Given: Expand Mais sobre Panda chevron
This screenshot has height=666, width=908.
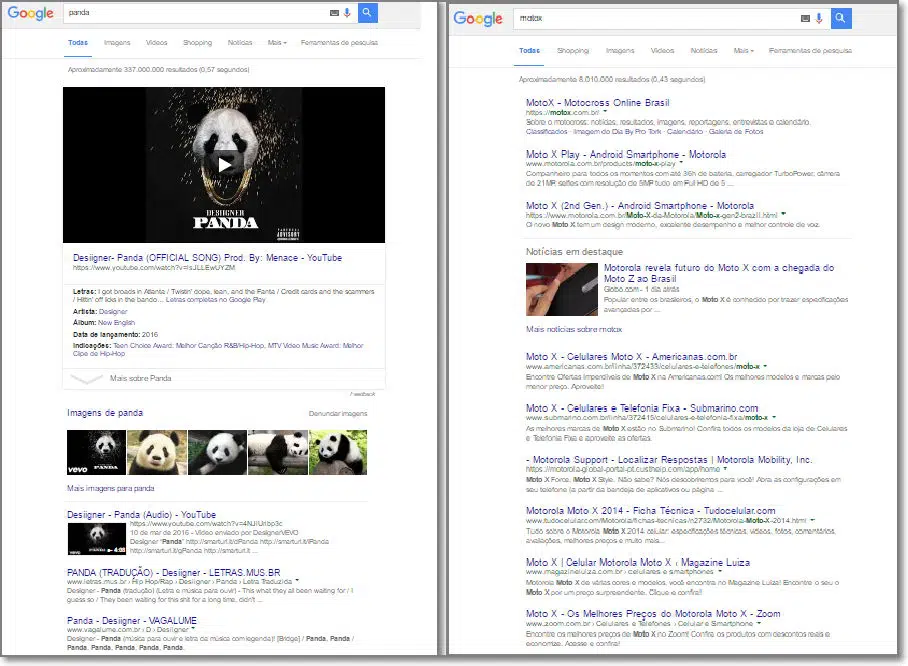Looking at the screenshot, I should pyautogui.click(x=86, y=379).
